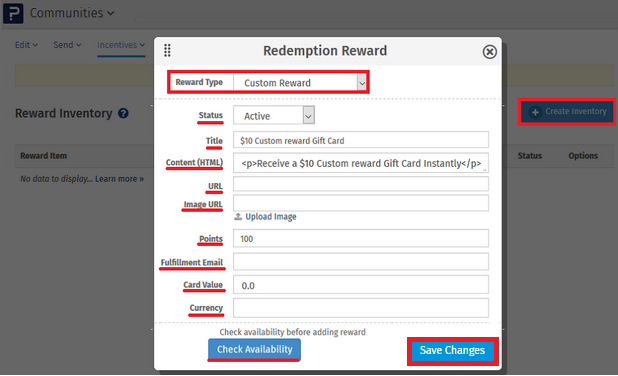Click the P logo icon
Viewport: 618px width, 376px height.
pos(13,13)
